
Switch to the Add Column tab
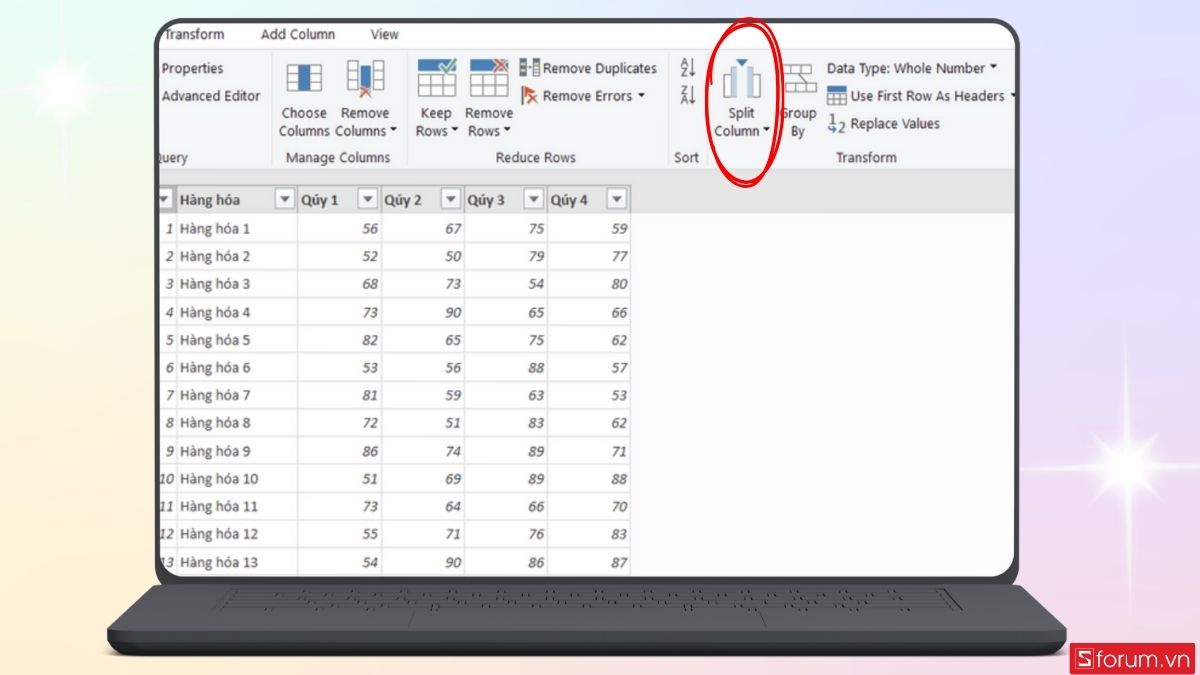click(x=298, y=34)
